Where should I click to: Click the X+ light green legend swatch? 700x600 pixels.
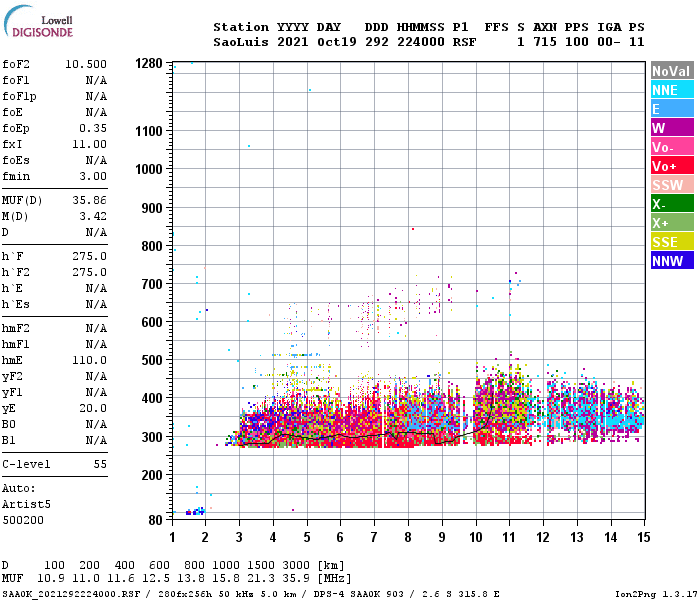pyautogui.click(x=672, y=222)
